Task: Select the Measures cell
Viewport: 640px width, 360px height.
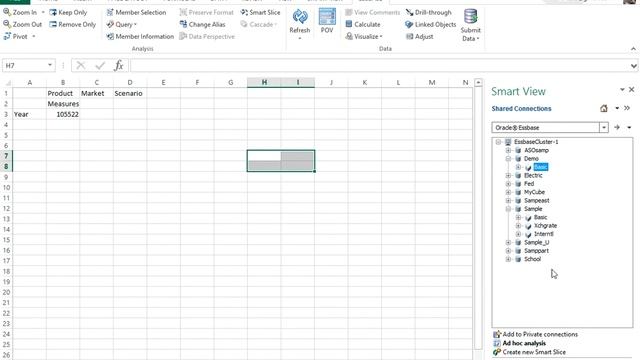Action: pyautogui.click(x=63, y=104)
